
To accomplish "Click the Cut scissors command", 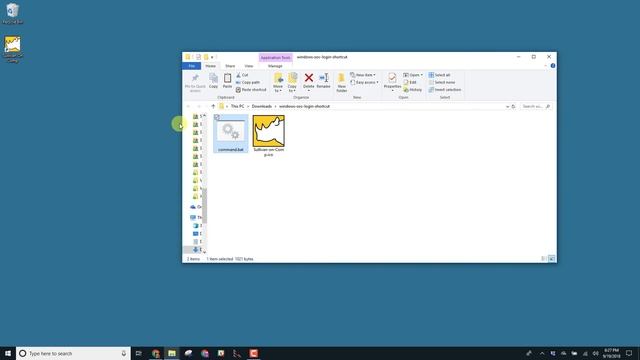I will click(242, 75).
